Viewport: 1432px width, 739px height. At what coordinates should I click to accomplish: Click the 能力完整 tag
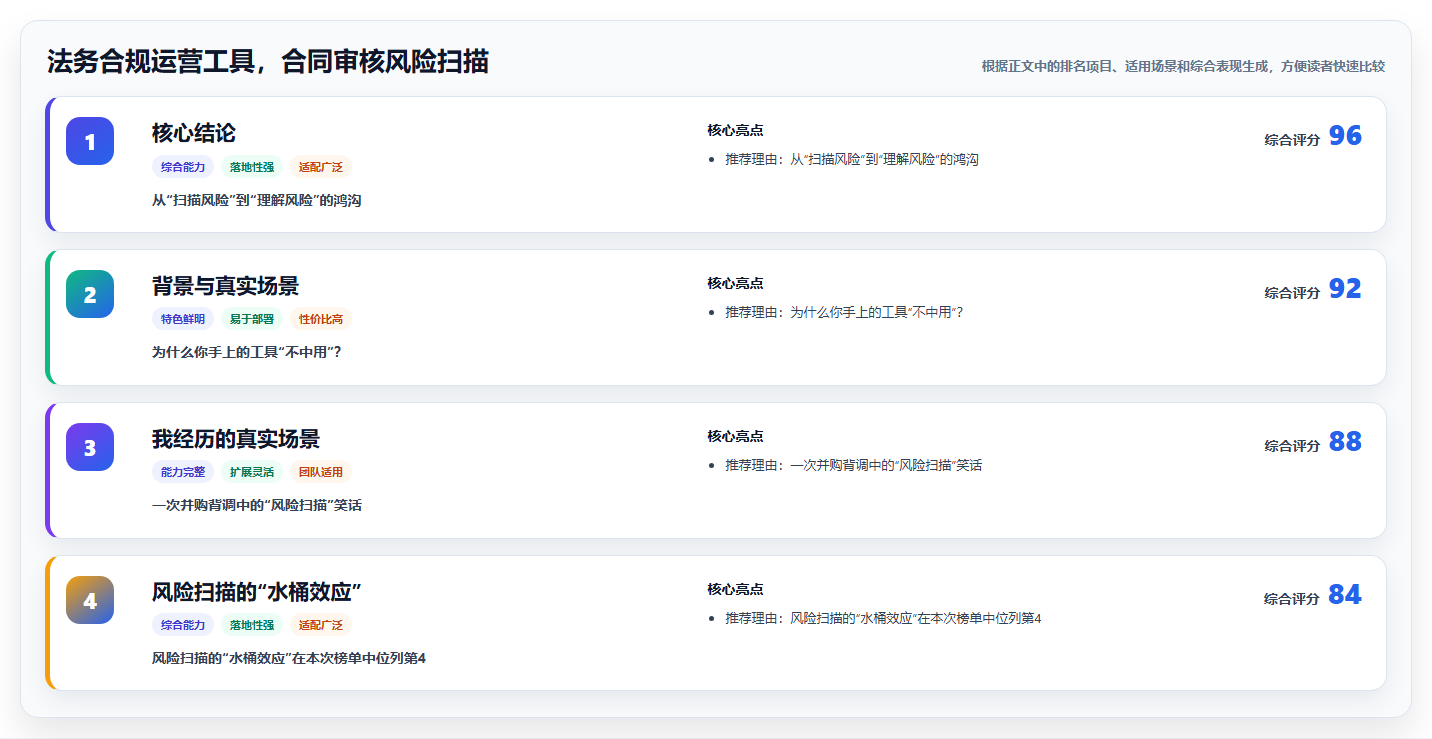[x=183, y=472]
